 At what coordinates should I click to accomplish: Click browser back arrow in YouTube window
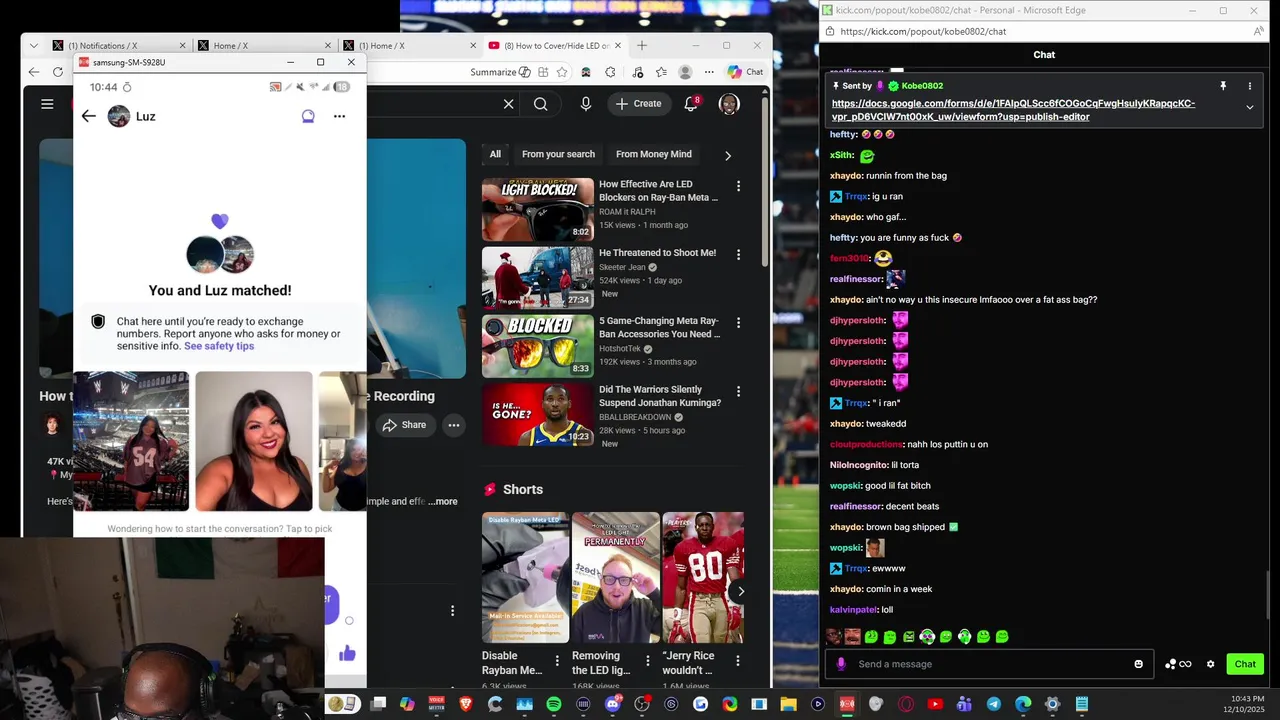click(34, 72)
